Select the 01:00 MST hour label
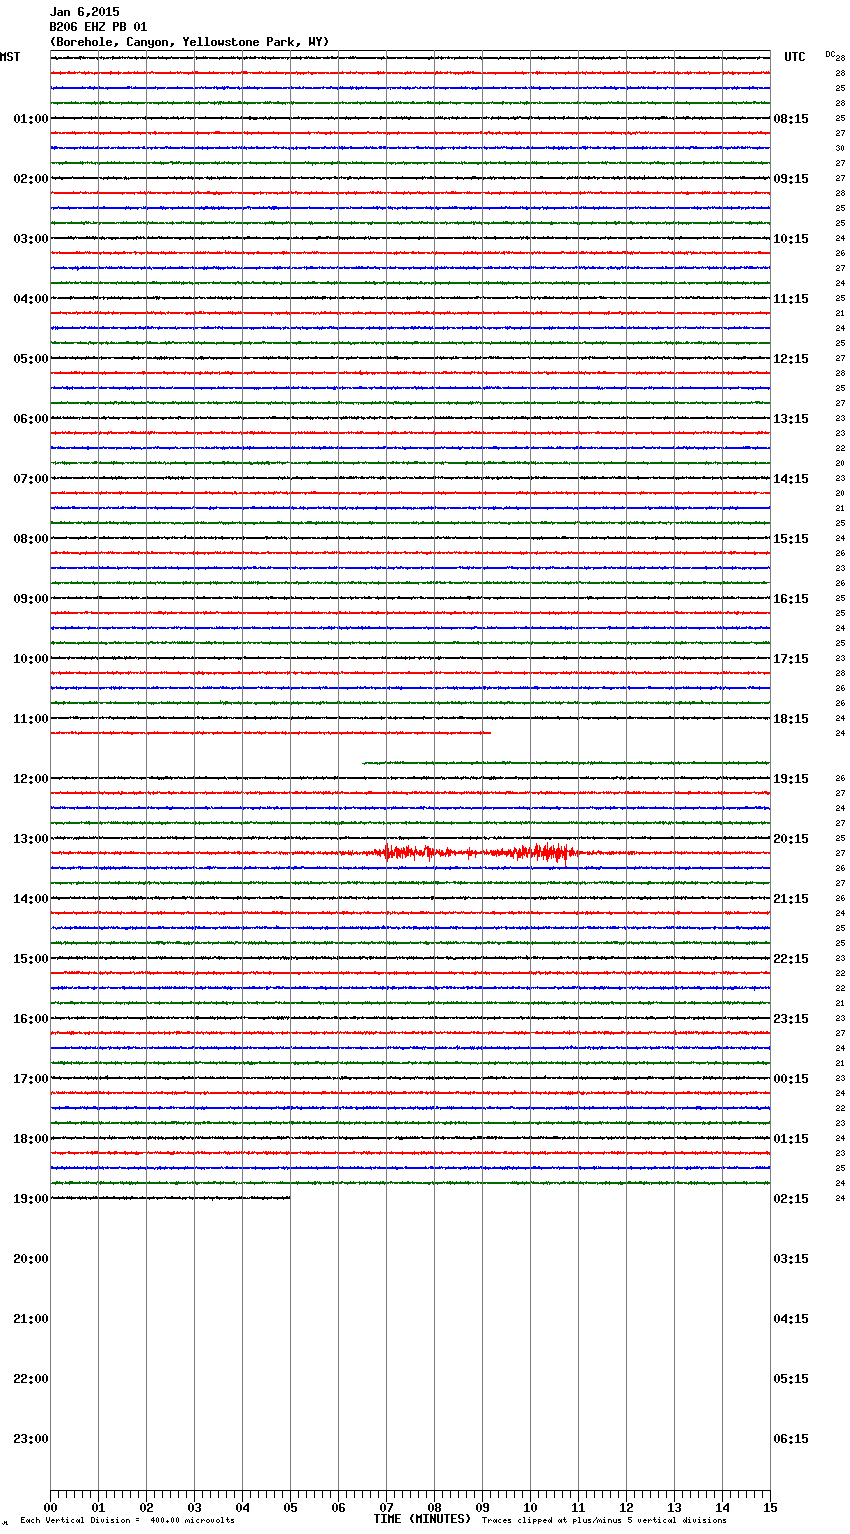The width and height of the screenshot is (850, 1534). tap(31, 119)
